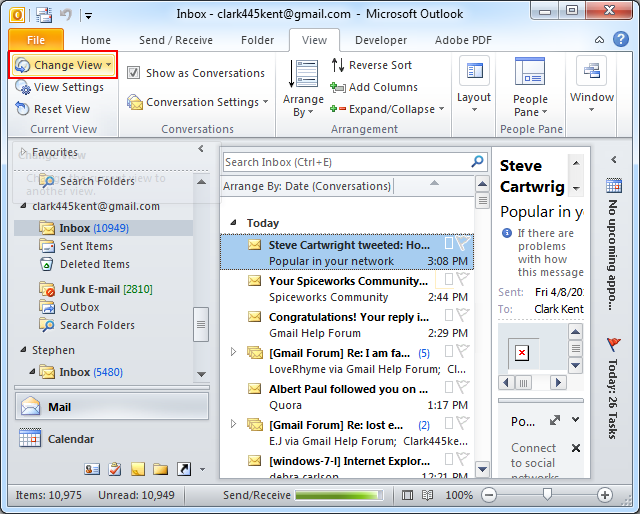The width and height of the screenshot is (640, 514).
Task: Collapse clark445kent@gmail.com account tree
Action: (23, 206)
